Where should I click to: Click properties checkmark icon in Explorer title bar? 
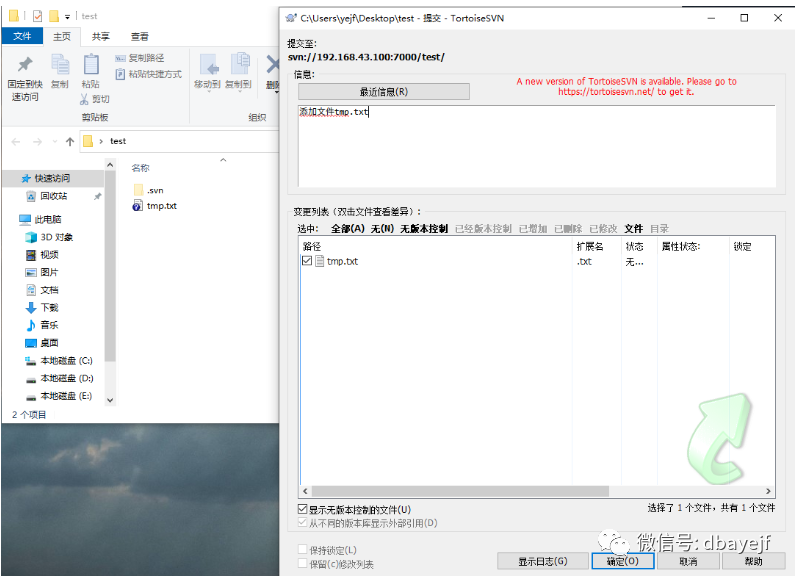[38, 16]
